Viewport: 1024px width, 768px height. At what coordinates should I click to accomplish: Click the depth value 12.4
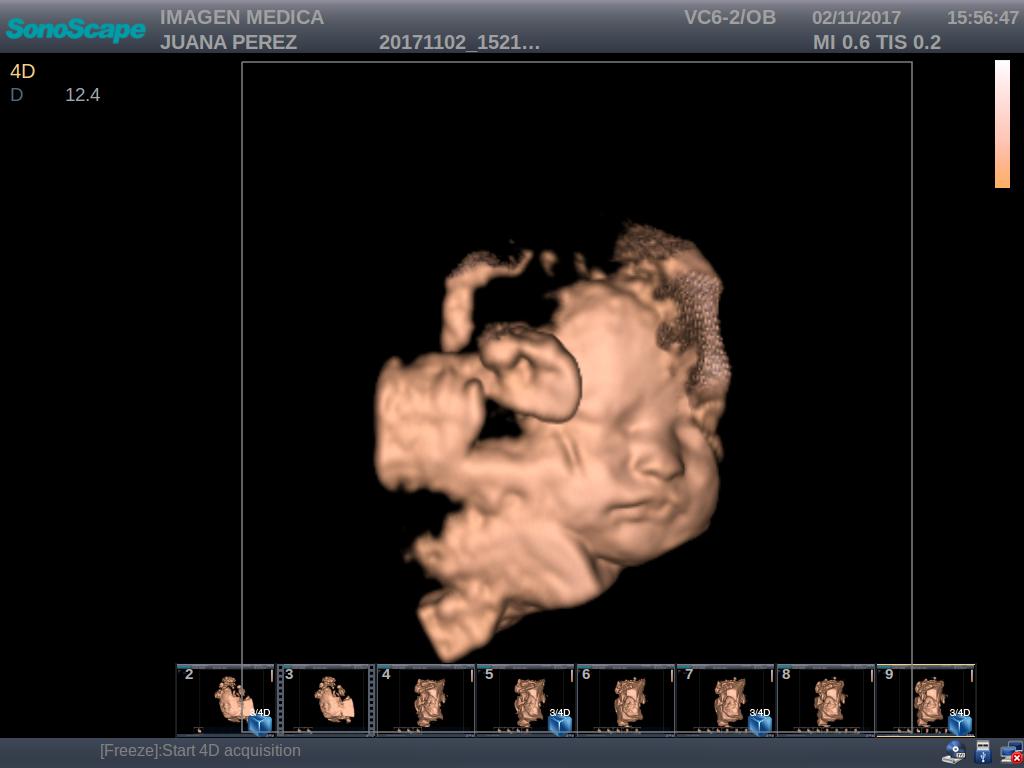click(82, 95)
